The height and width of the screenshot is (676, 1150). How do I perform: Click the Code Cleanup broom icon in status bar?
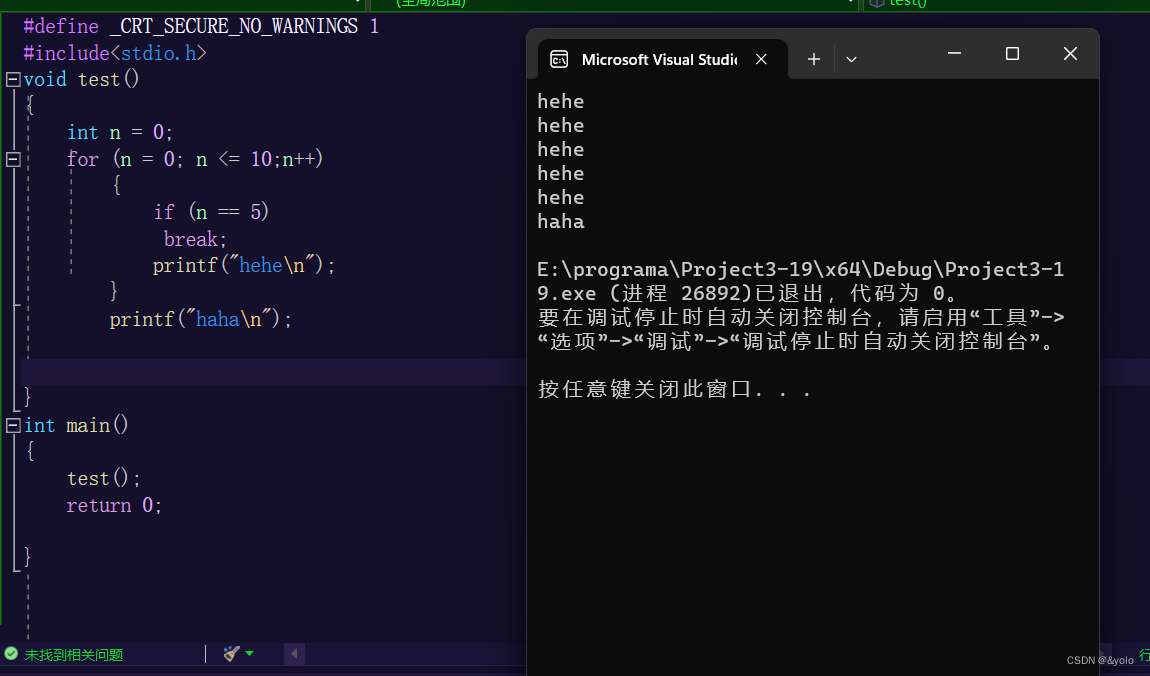point(231,653)
